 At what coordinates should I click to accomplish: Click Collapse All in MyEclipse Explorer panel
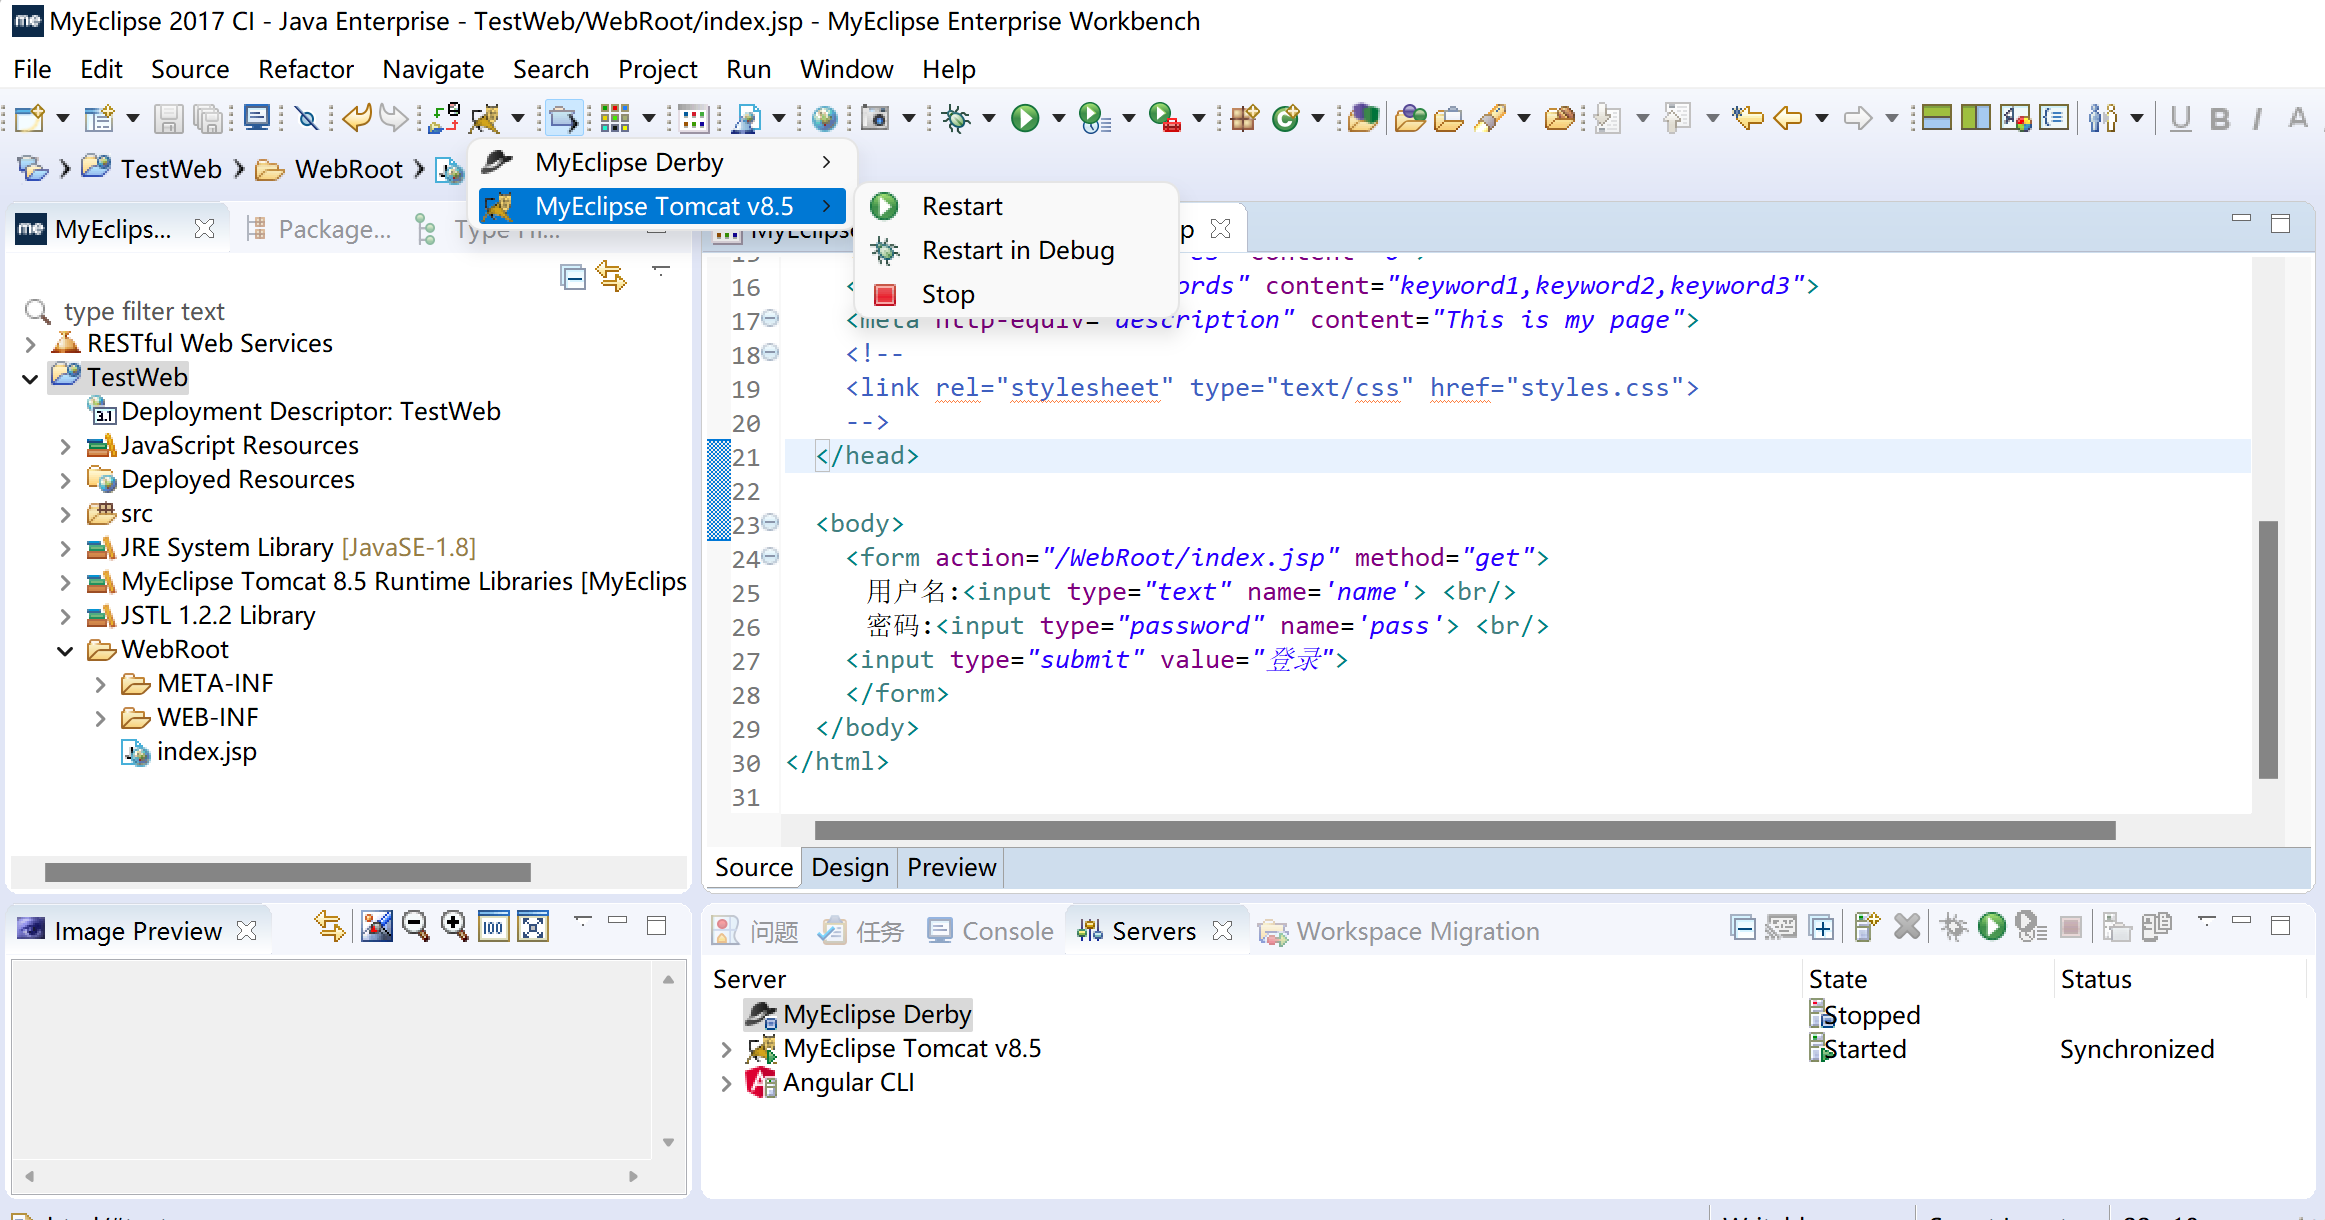tap(572, 278)
